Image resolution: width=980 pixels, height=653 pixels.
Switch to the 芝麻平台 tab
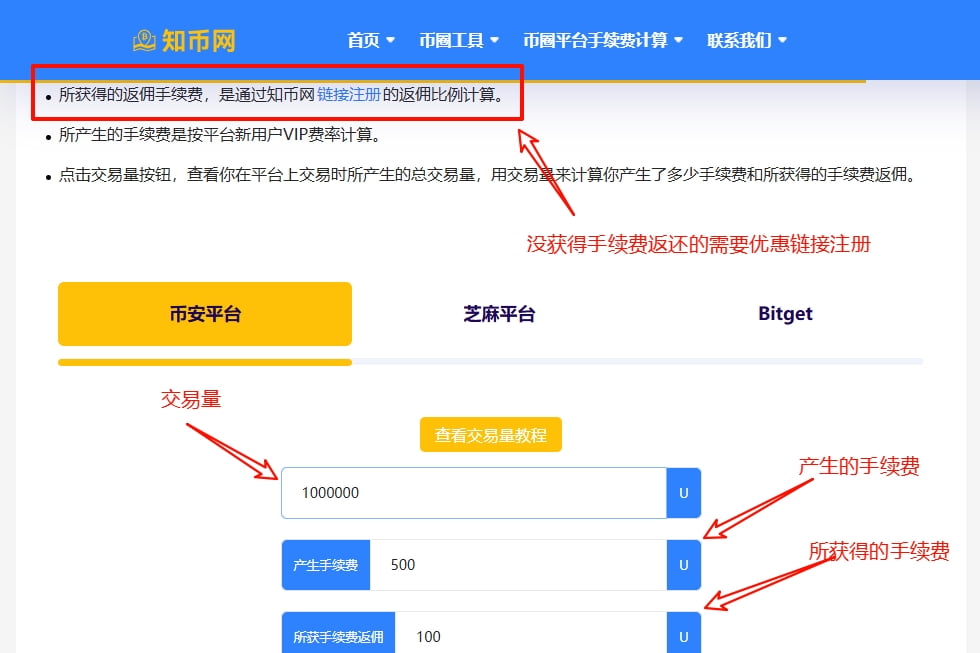coord(498,313)
